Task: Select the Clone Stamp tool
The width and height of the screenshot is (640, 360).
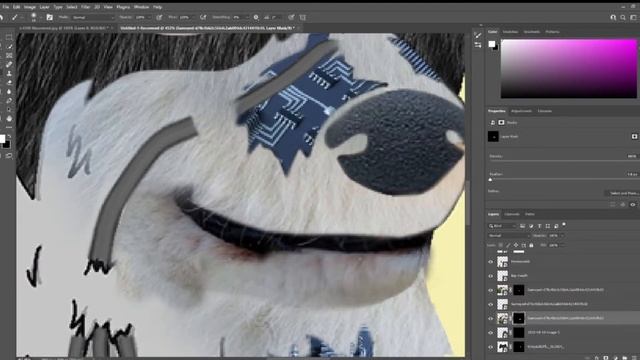Action: [x=9, y=73]
